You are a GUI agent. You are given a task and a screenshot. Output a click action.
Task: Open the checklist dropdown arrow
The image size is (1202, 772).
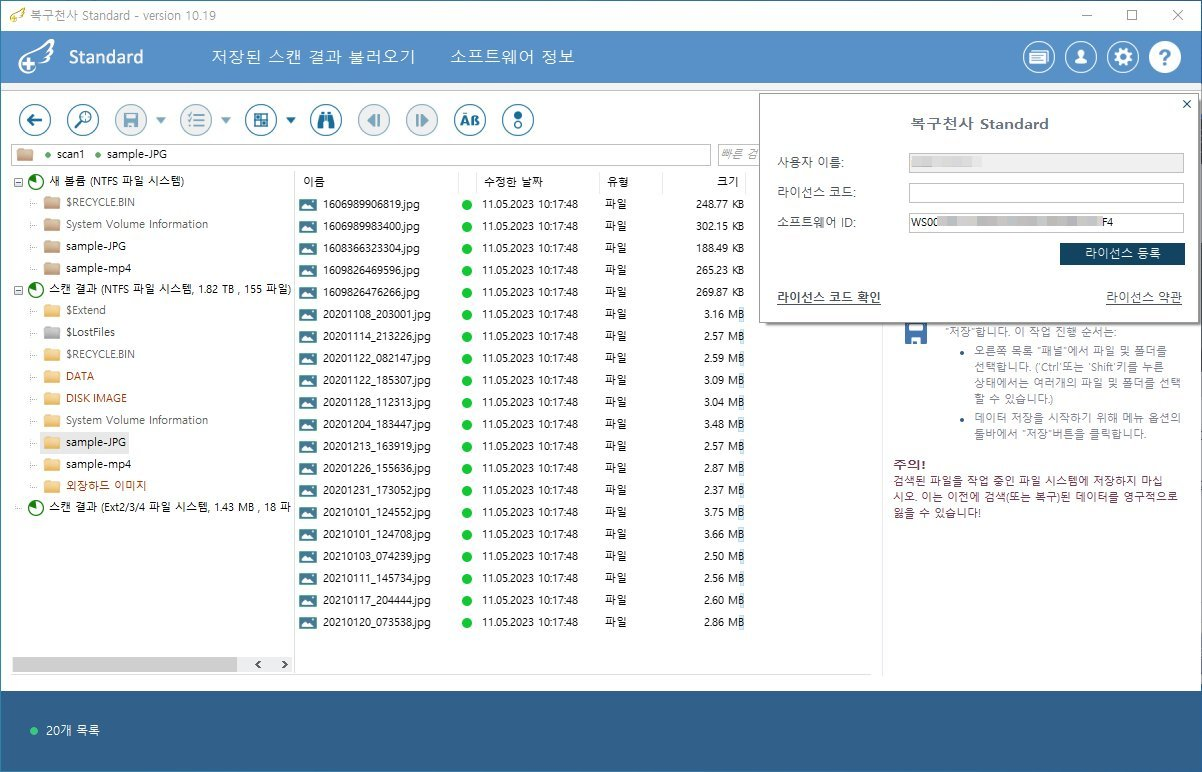click(226, 120)
